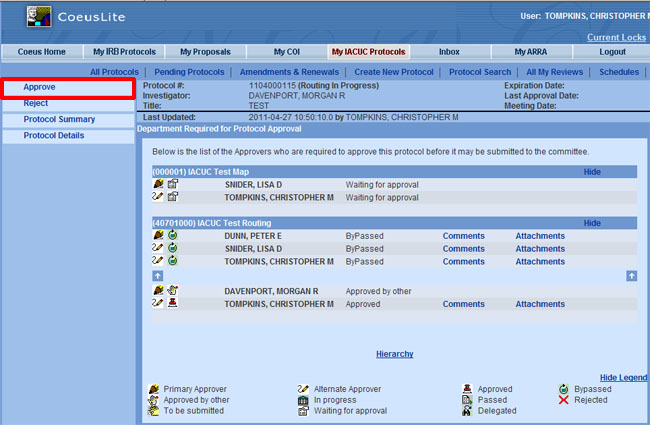Click primary approver icon beside DUNN, PETER E

(x=158, y=235)
